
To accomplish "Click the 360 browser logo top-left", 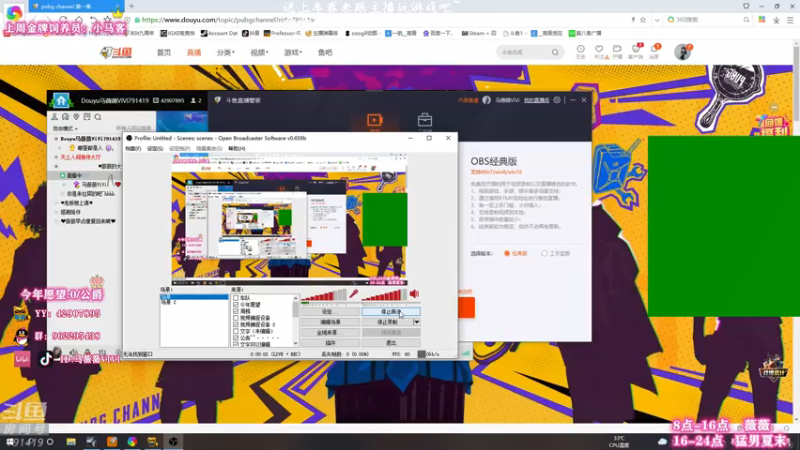I will click(x=14, y=11).
